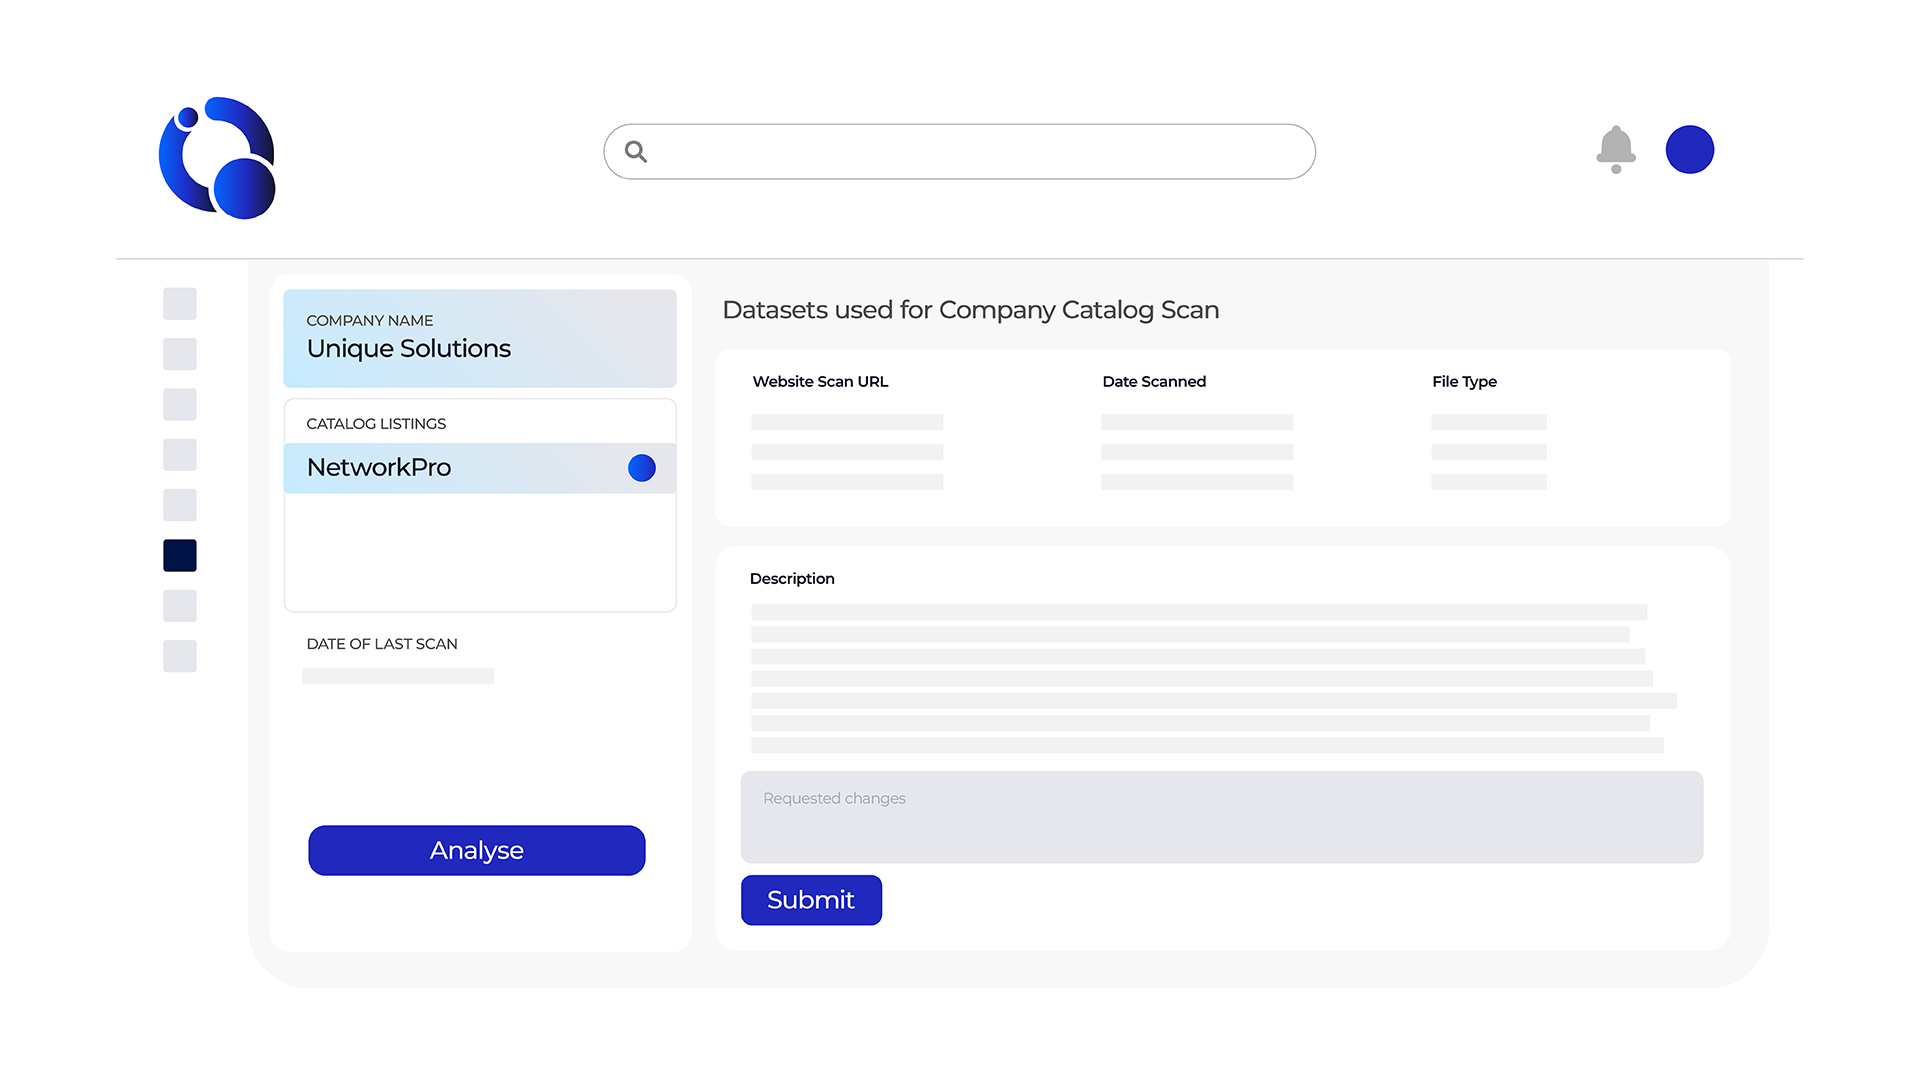
Task: Select the first sidebar square icon
Action: click(180, 304)
